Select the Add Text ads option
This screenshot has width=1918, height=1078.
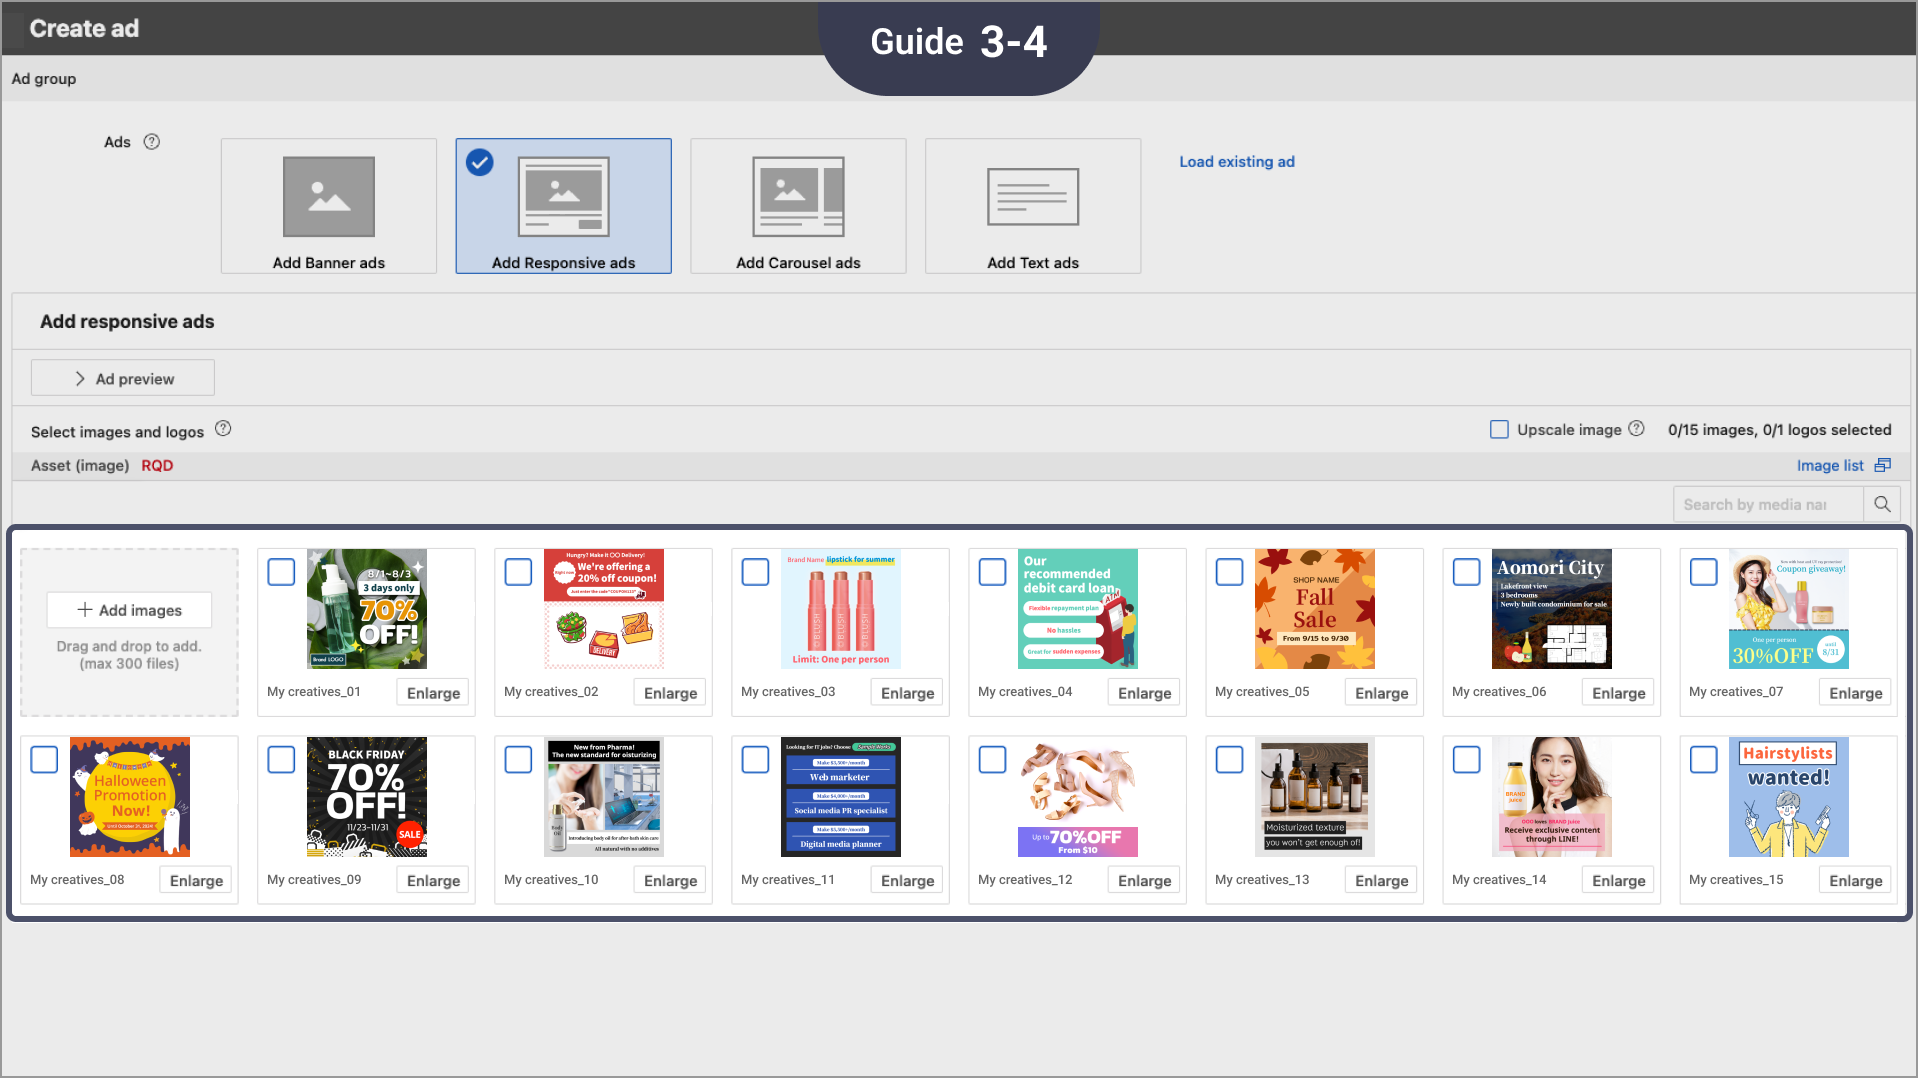(x=1032, y=205)
